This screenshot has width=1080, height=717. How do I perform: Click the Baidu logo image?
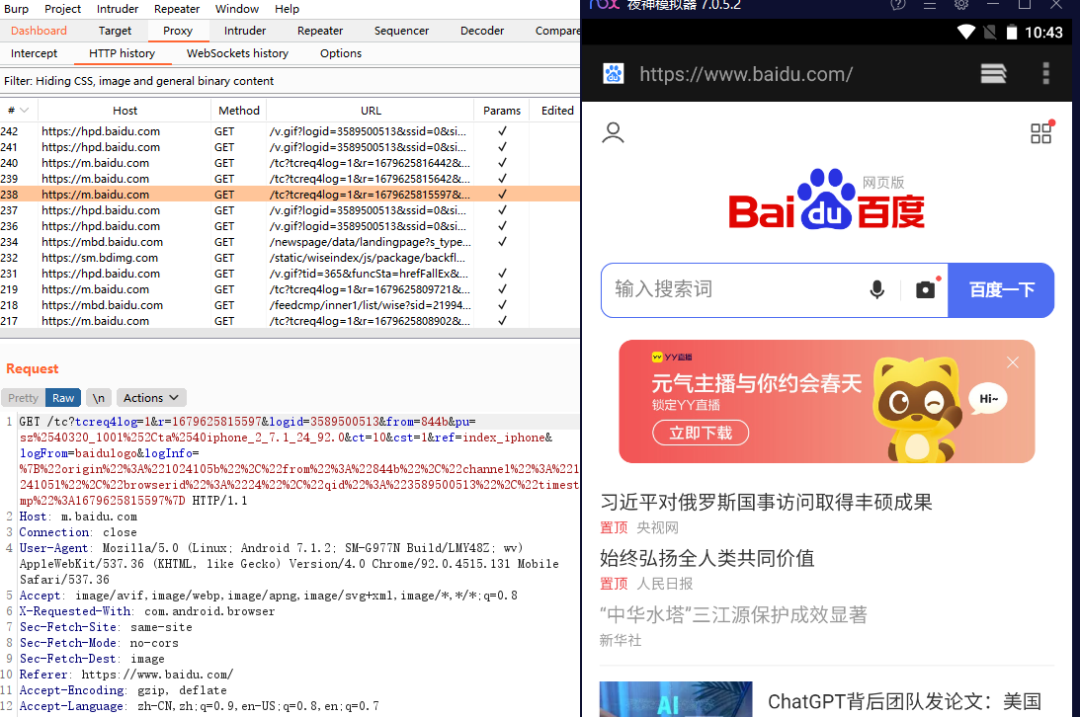827,200
